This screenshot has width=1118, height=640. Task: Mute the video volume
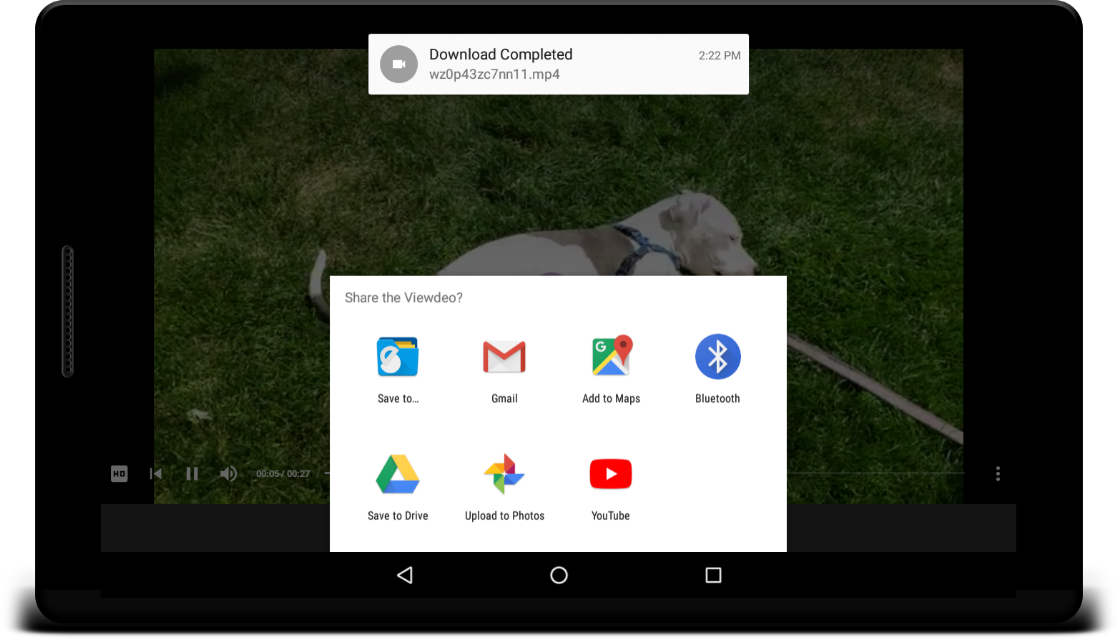[228, 474]
